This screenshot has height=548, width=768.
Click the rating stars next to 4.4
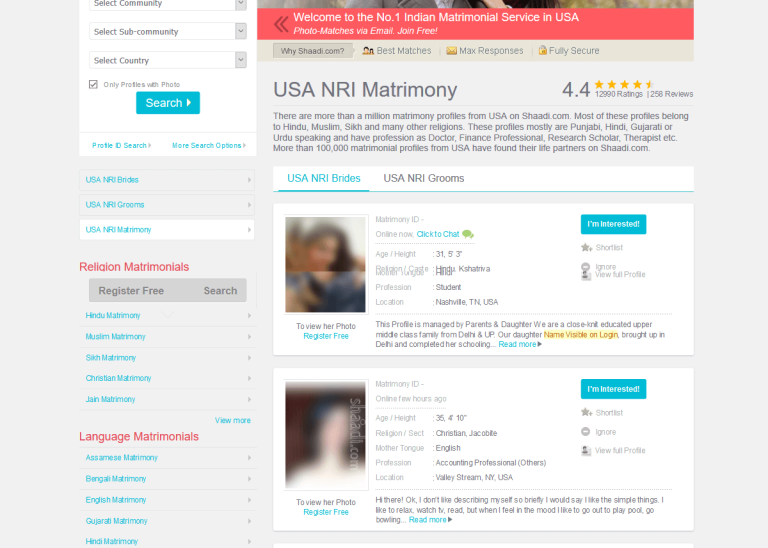(624, 84)
